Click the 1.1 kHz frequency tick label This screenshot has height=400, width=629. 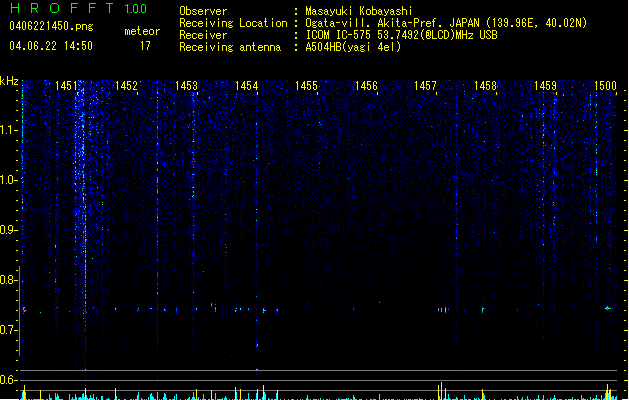pyautogui.click(x=8, y=130)
